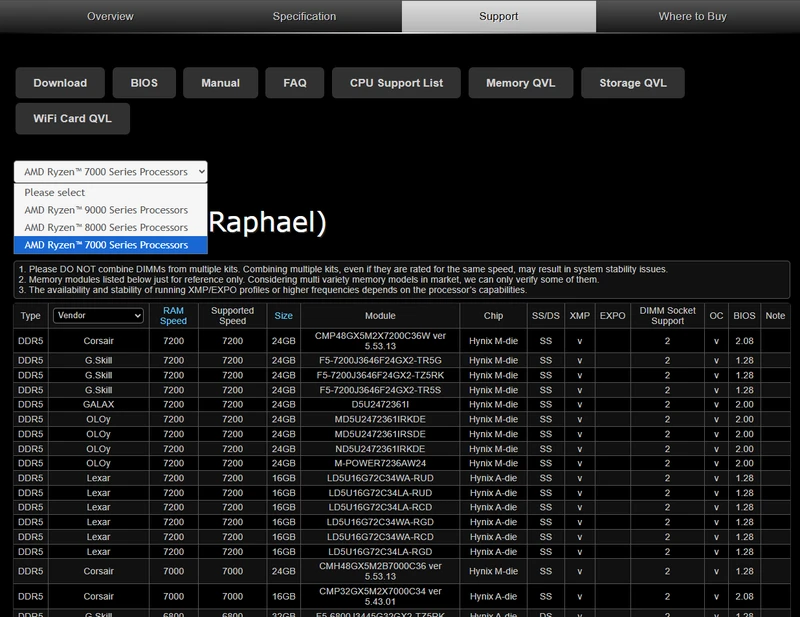800x617 pixels.
Task: Click the F5-7200J3646F24GX2-TR5G module cell
Action: 380,360
